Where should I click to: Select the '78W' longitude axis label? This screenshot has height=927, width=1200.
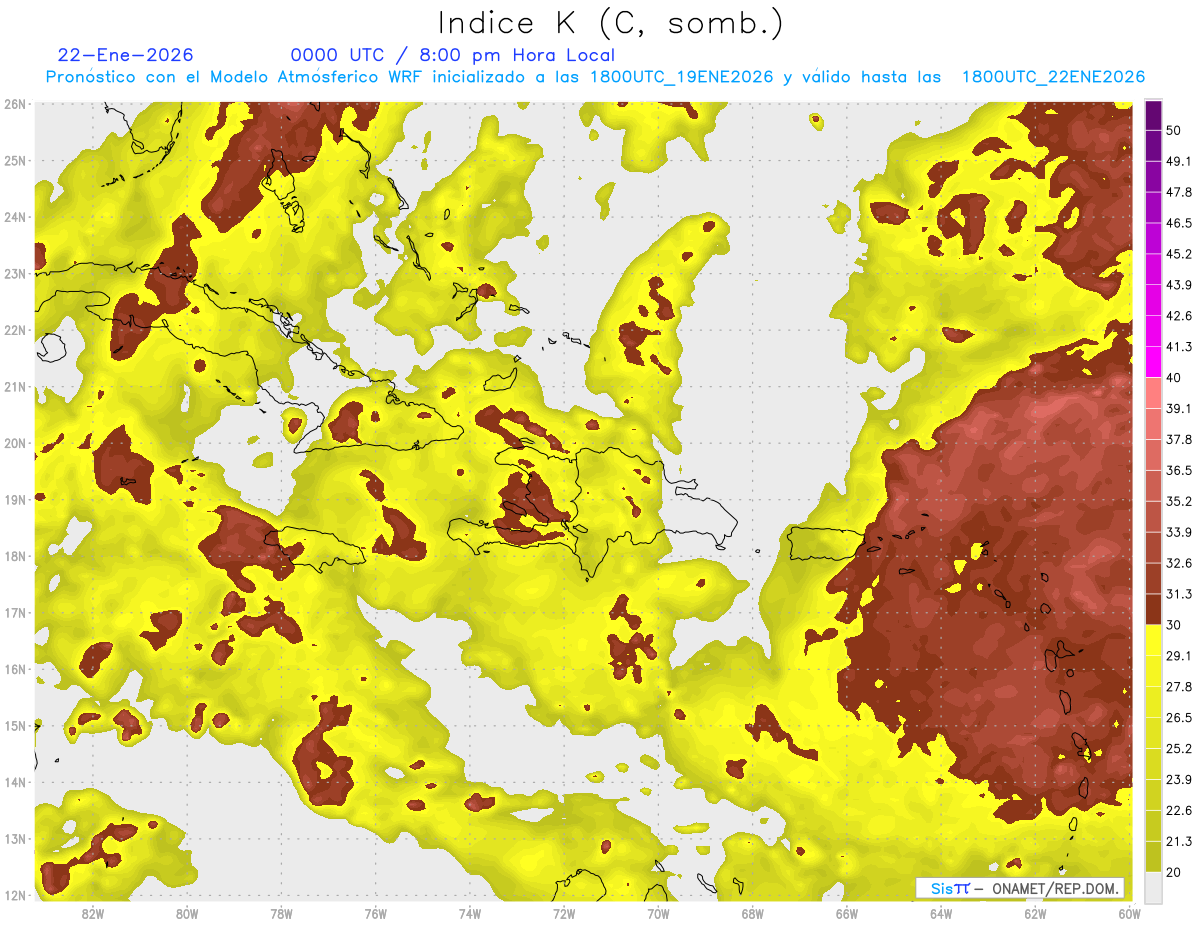click(281, 914)
